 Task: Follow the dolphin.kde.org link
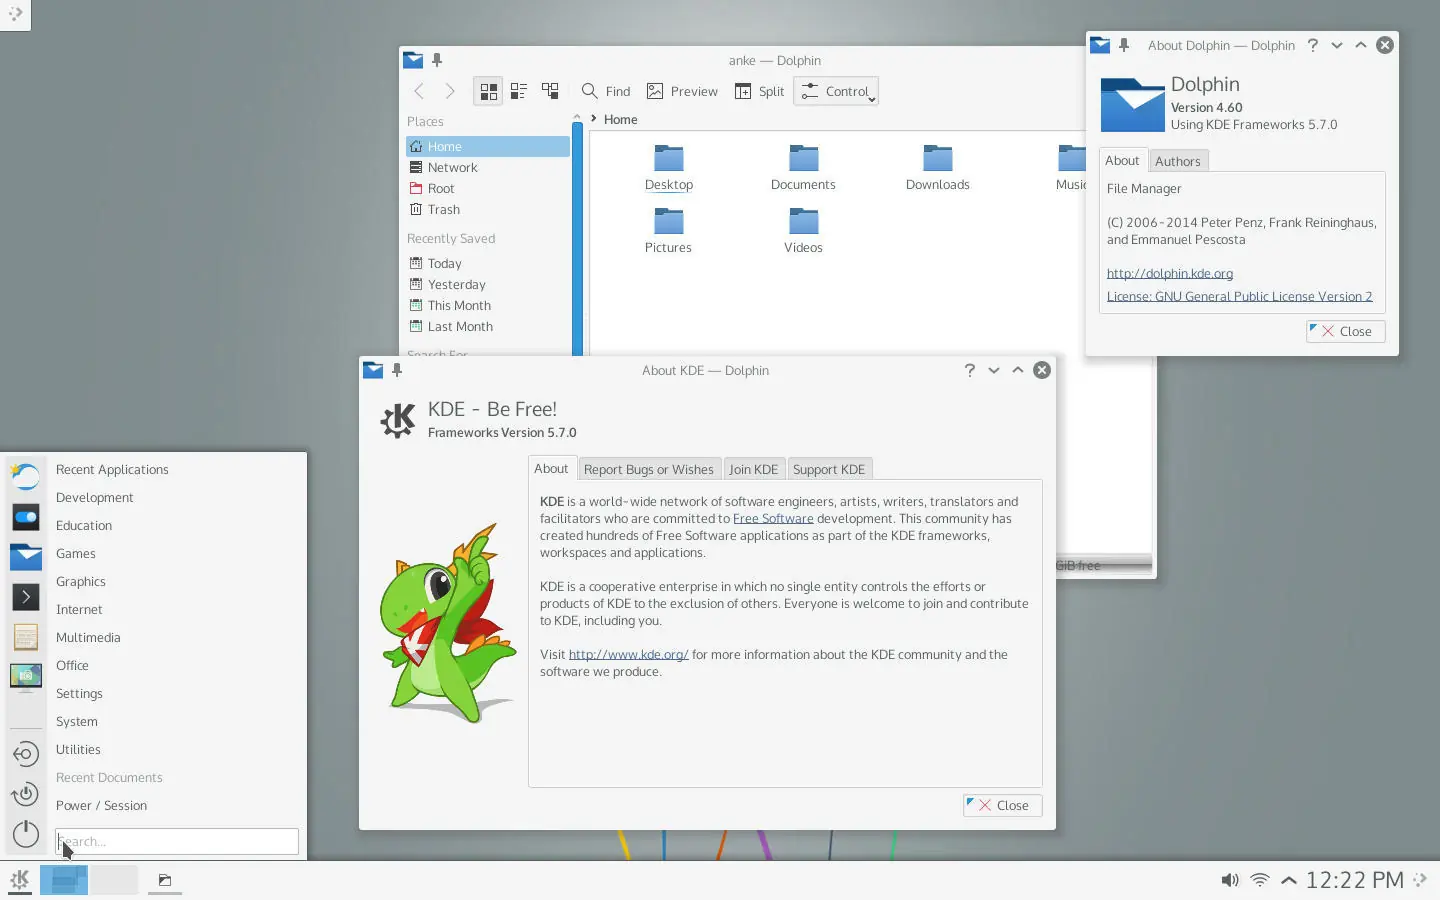point(1169,273)
